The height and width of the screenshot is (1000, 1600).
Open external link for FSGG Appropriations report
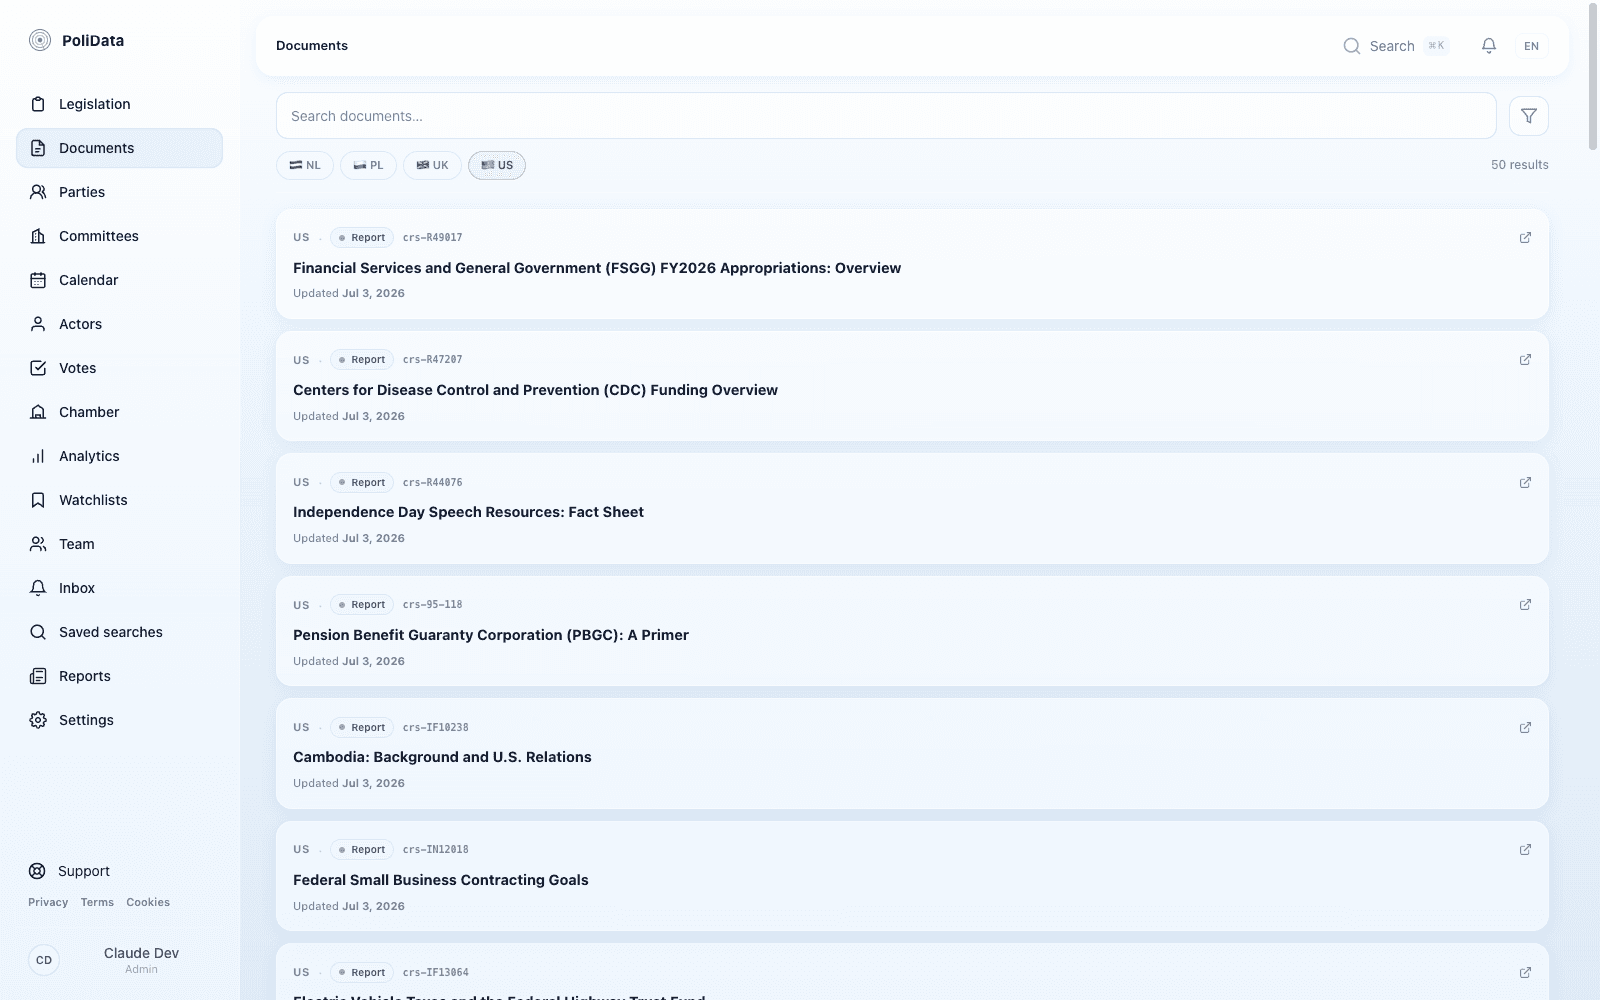click(x=1525, y=238)
